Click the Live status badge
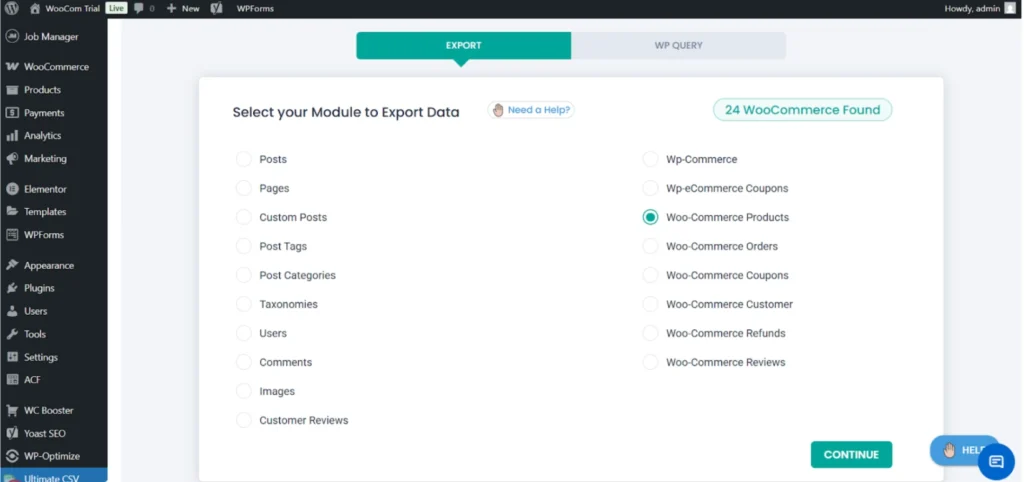 coord(116,8)
